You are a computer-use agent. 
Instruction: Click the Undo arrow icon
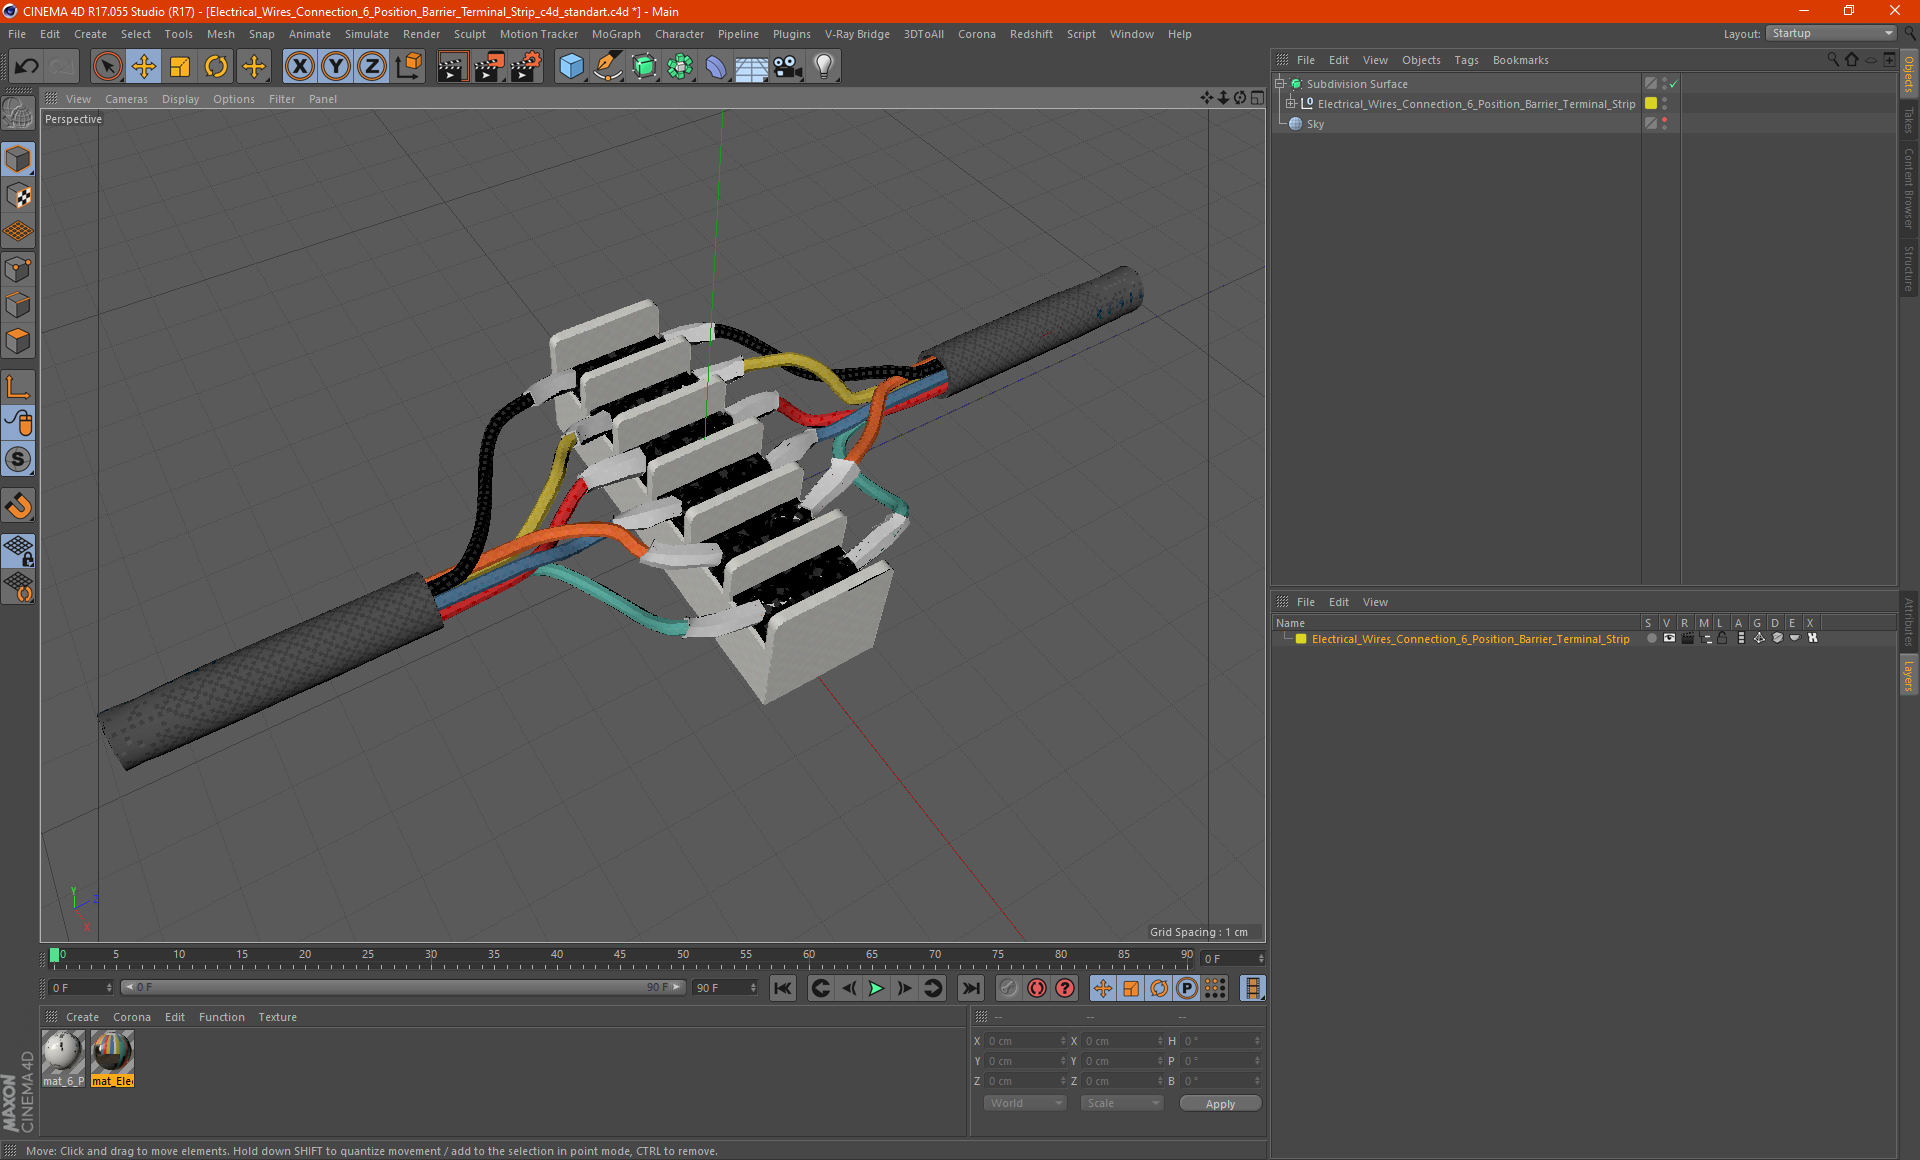(x=27, y=67)
